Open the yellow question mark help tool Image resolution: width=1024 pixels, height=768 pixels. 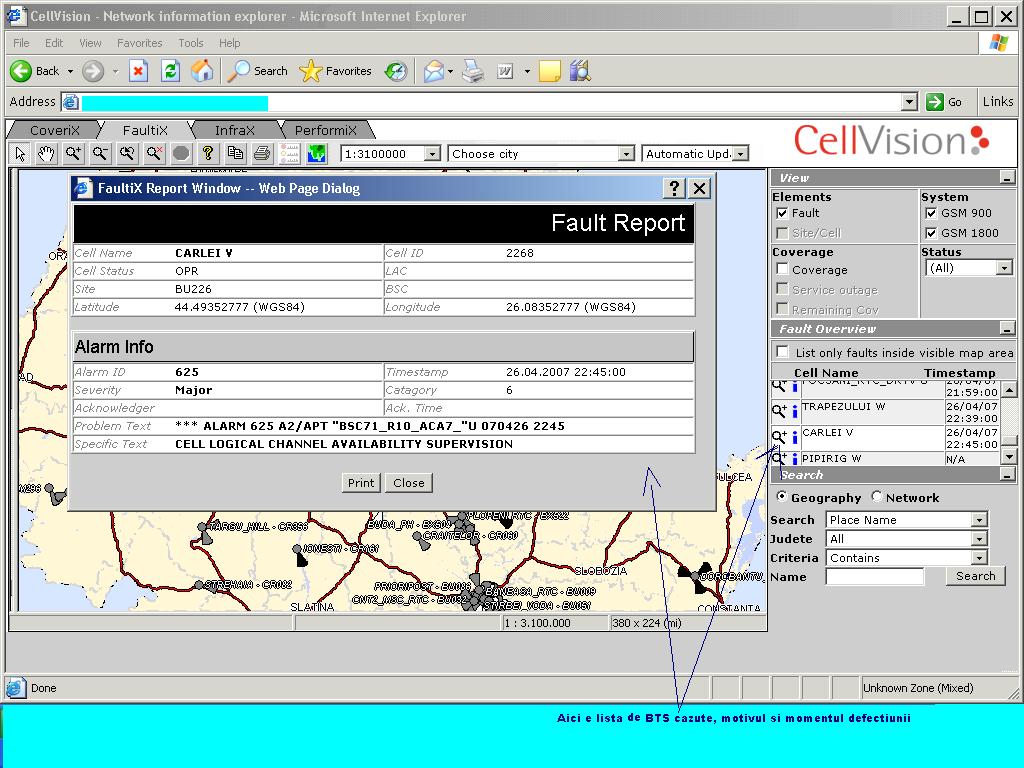tap(208, 154)
